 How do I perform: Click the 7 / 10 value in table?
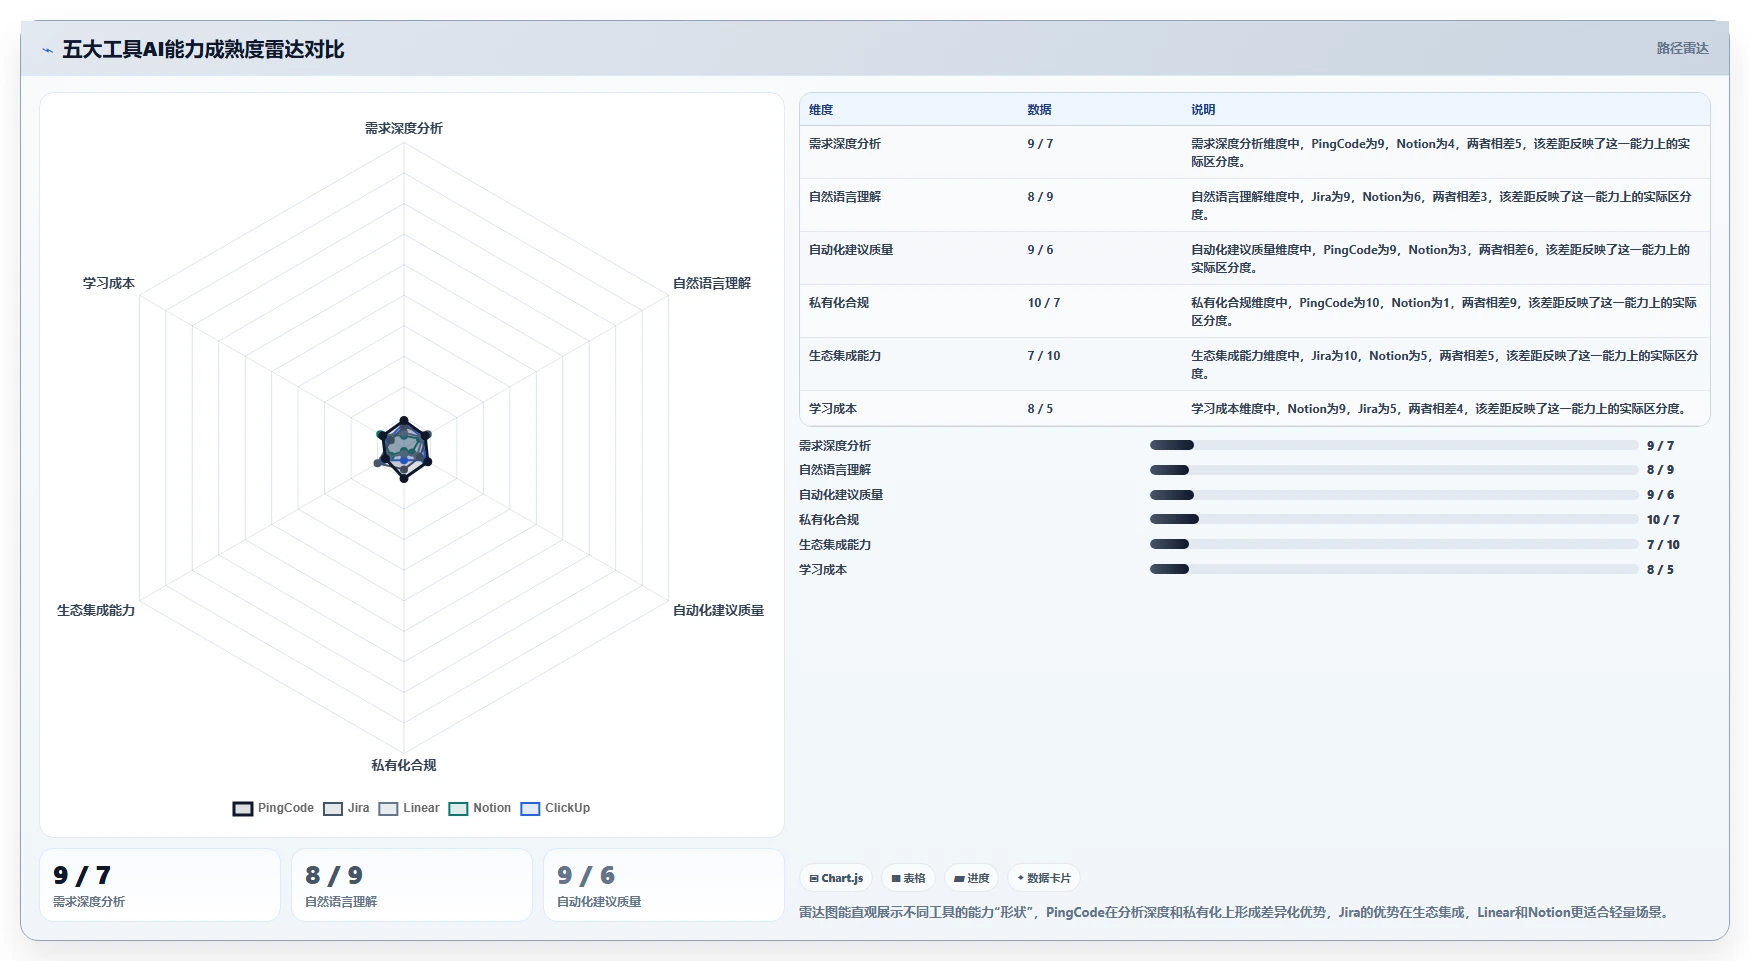(1044, 356)
